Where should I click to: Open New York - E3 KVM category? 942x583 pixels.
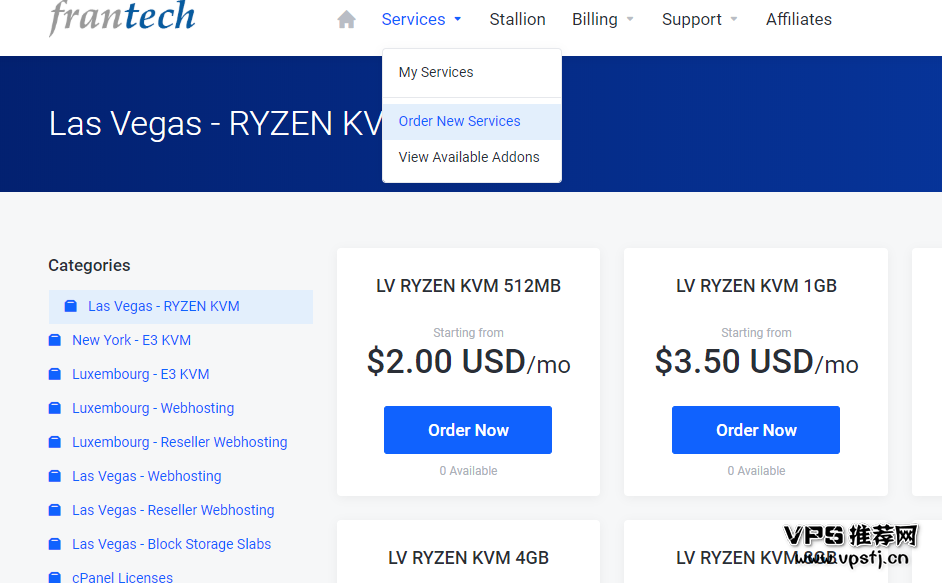[132, 340]
